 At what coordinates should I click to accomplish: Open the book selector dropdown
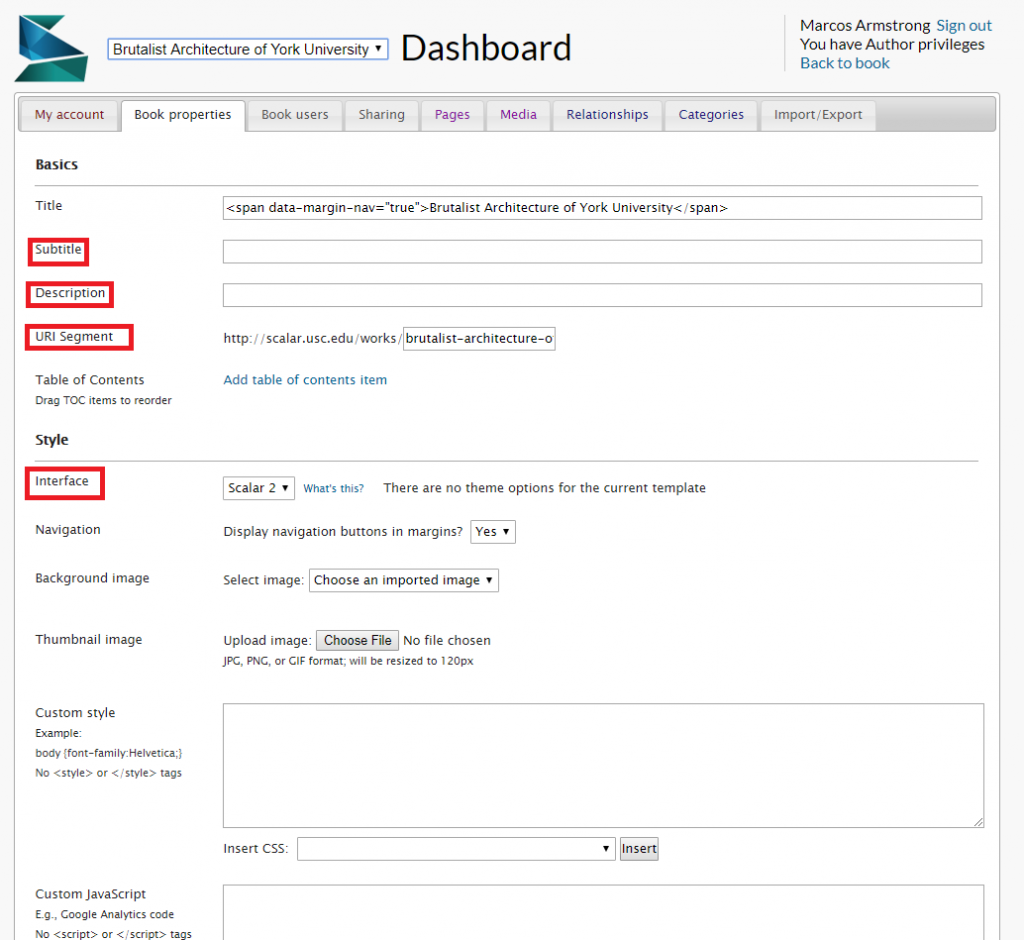pyautogui.click(x=248, y=49)
